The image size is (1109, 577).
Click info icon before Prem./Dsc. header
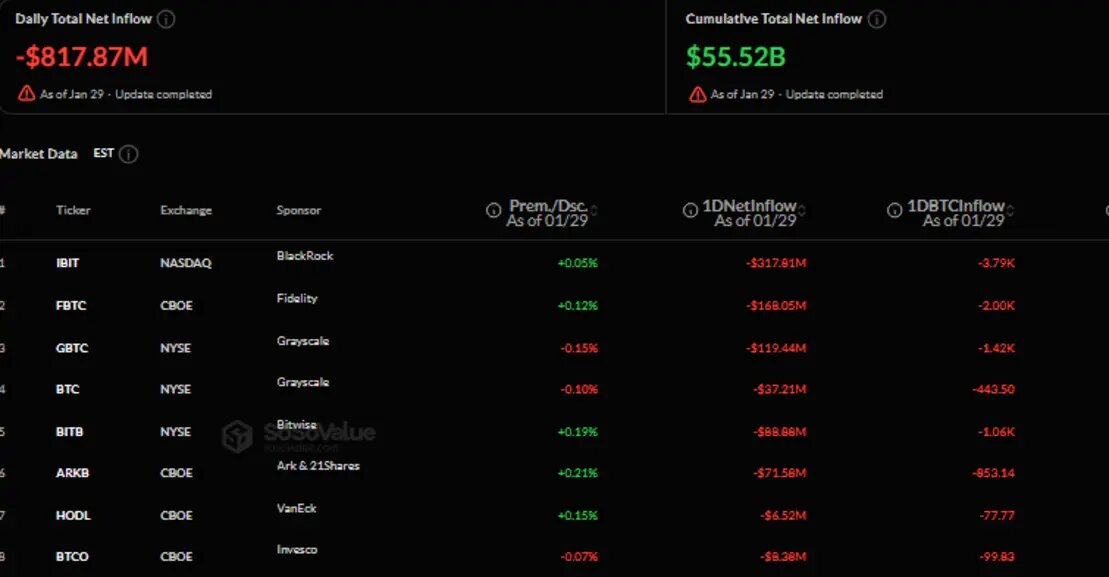coord(494,210)
